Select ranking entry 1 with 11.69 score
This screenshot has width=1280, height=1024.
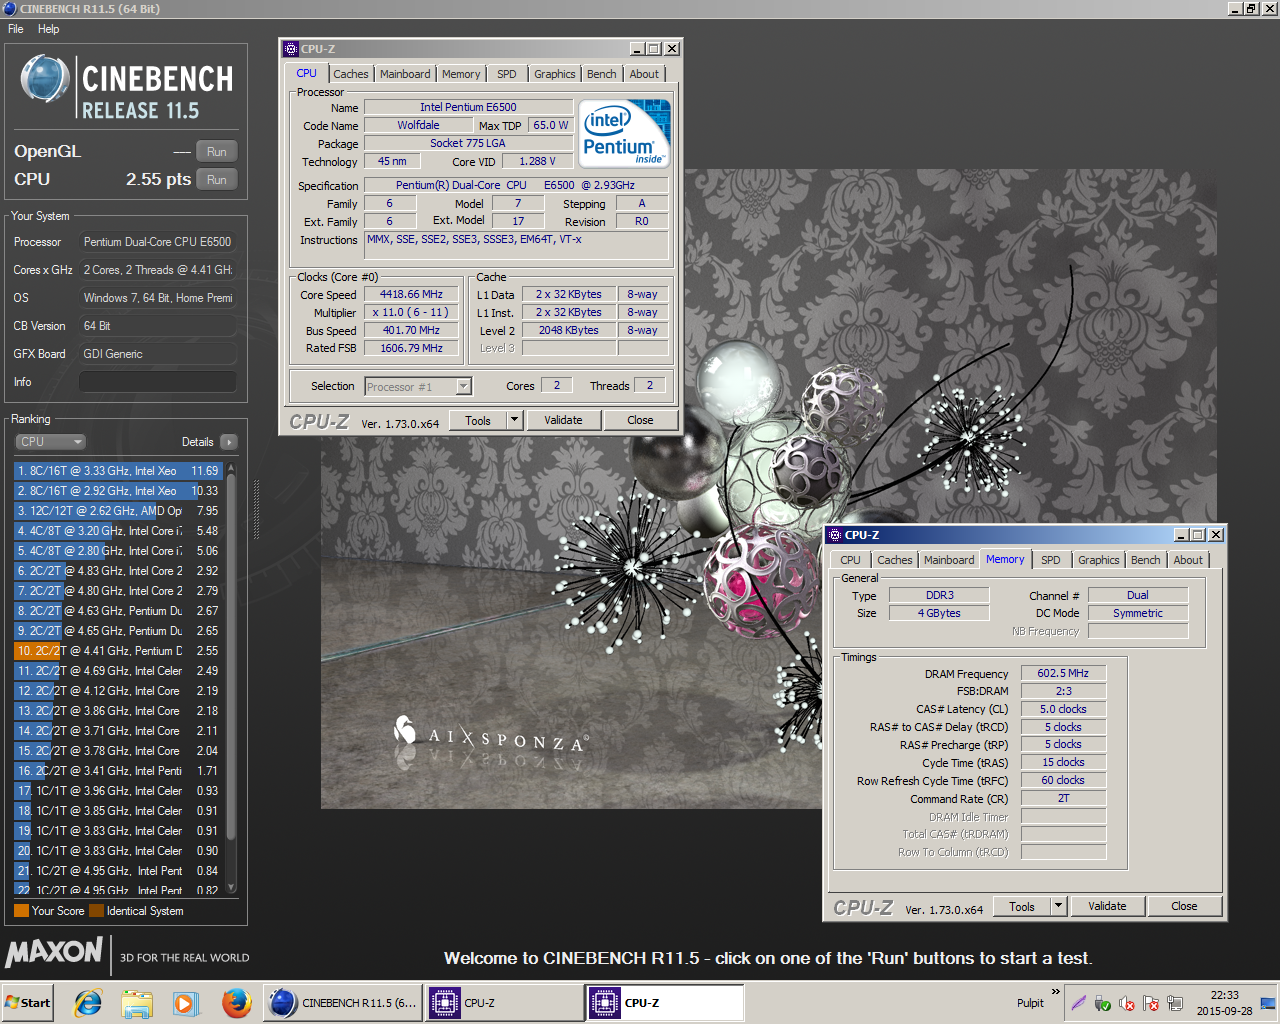click(118, 471)
